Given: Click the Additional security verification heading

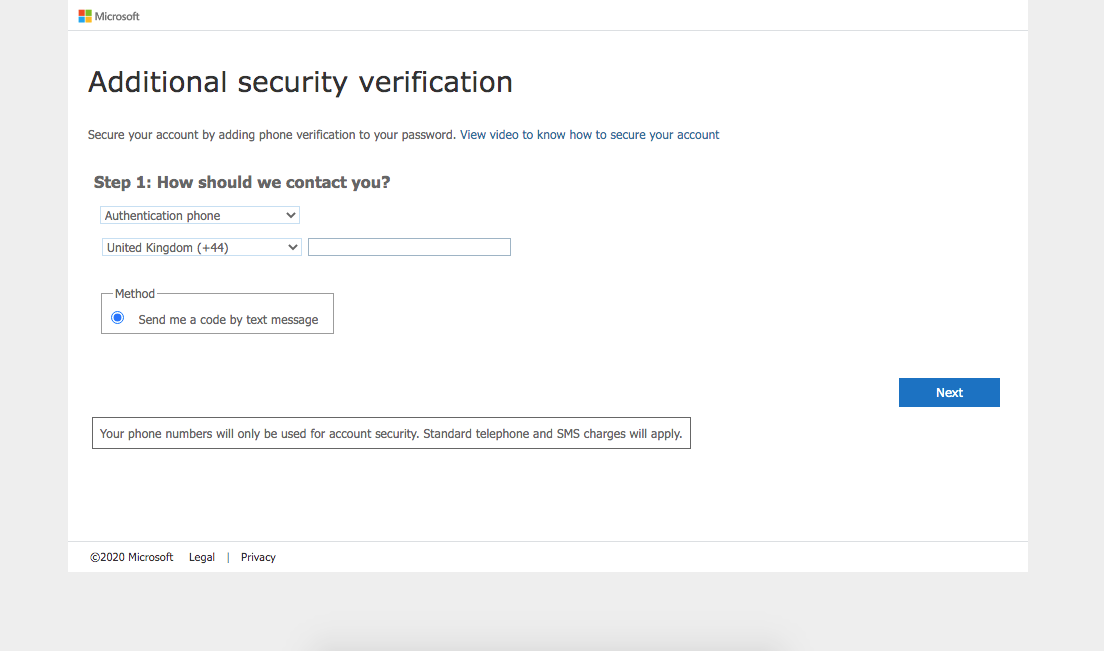Looking at the screenshot, I should [x=300, y=82].
